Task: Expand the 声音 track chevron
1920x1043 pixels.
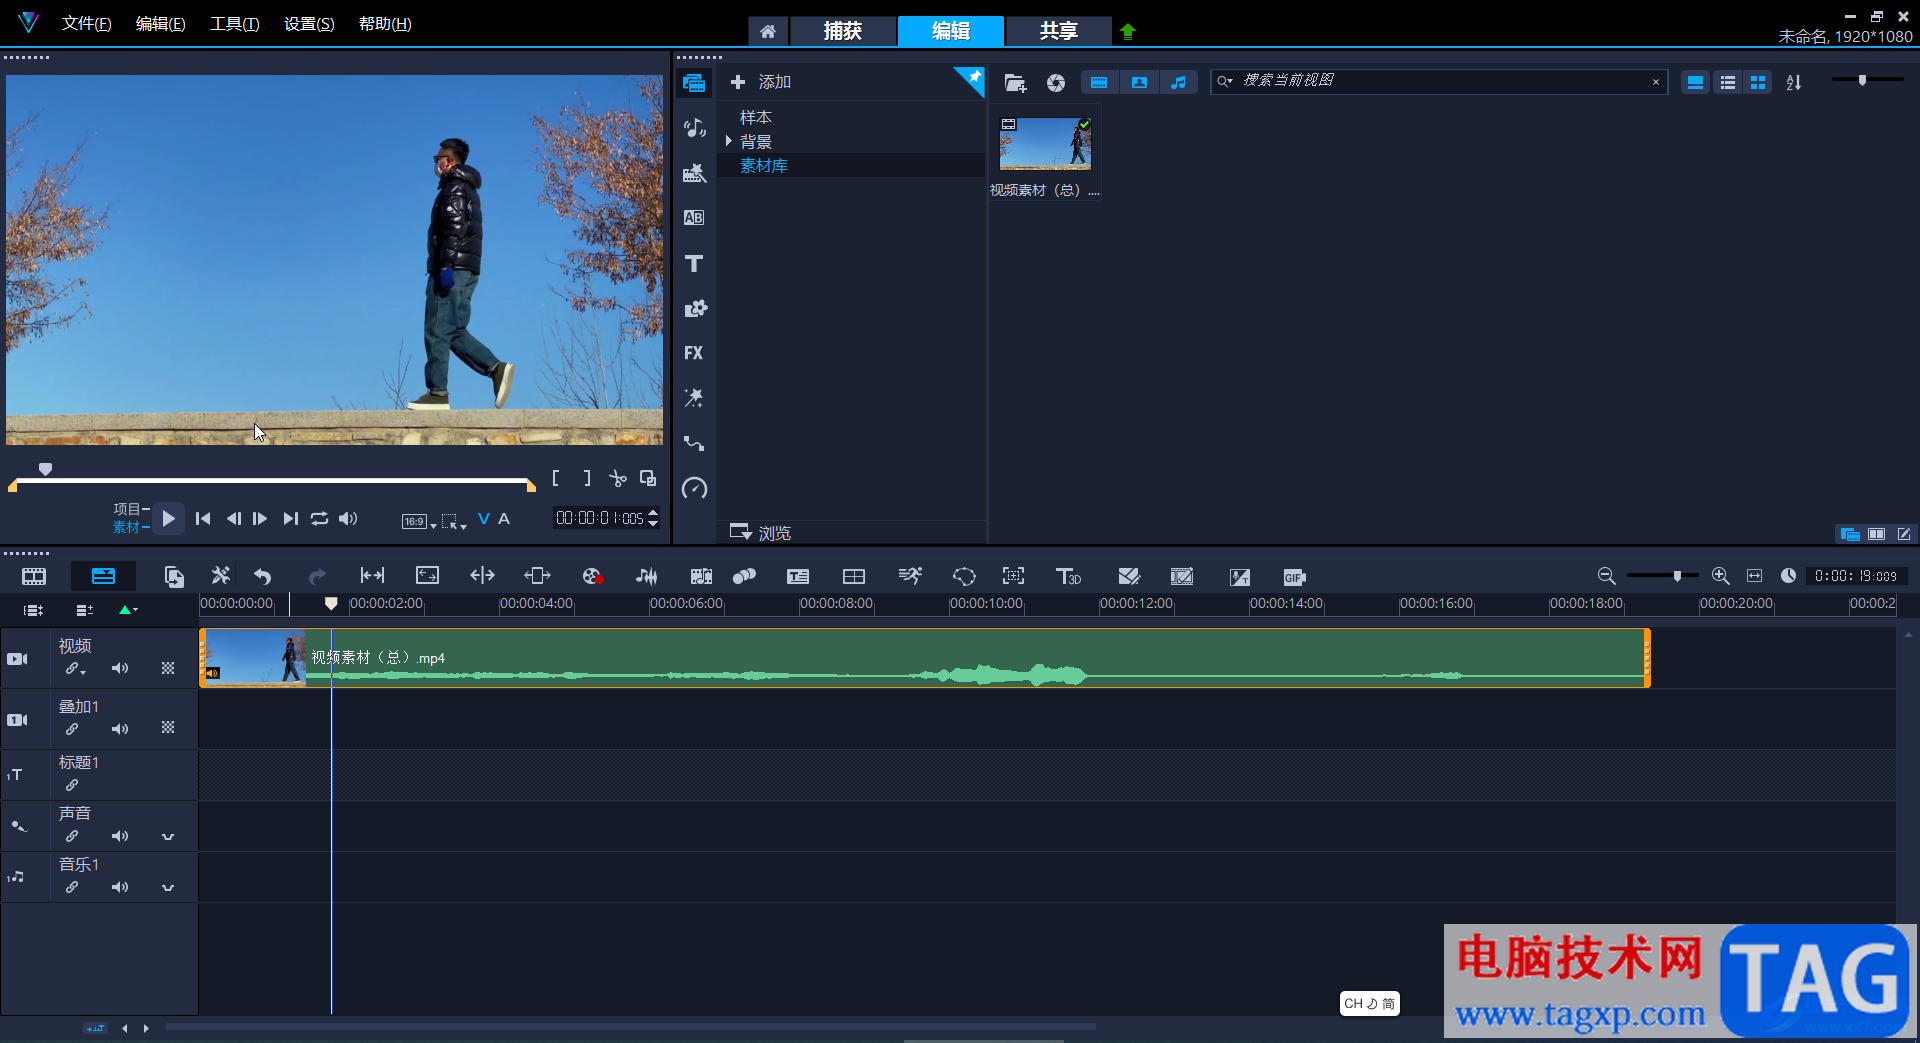Action: click(168, 837)
